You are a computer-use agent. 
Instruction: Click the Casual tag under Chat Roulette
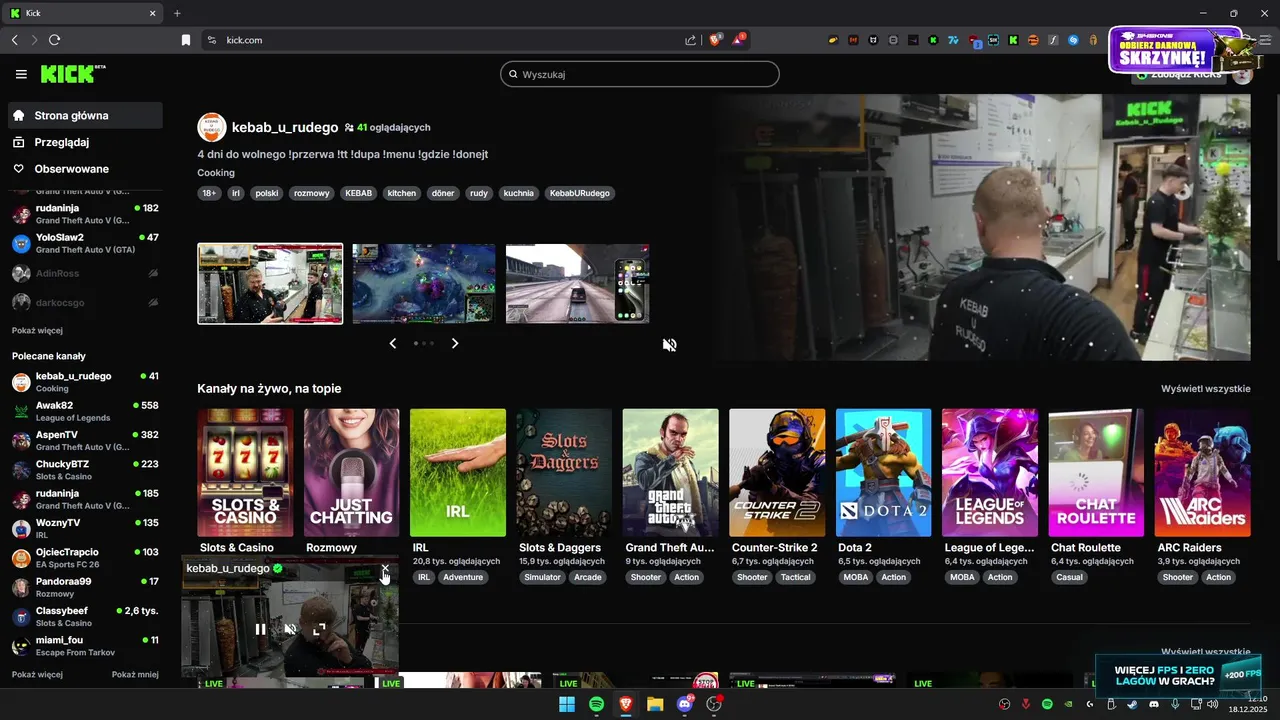click(x=1069, y=577)
